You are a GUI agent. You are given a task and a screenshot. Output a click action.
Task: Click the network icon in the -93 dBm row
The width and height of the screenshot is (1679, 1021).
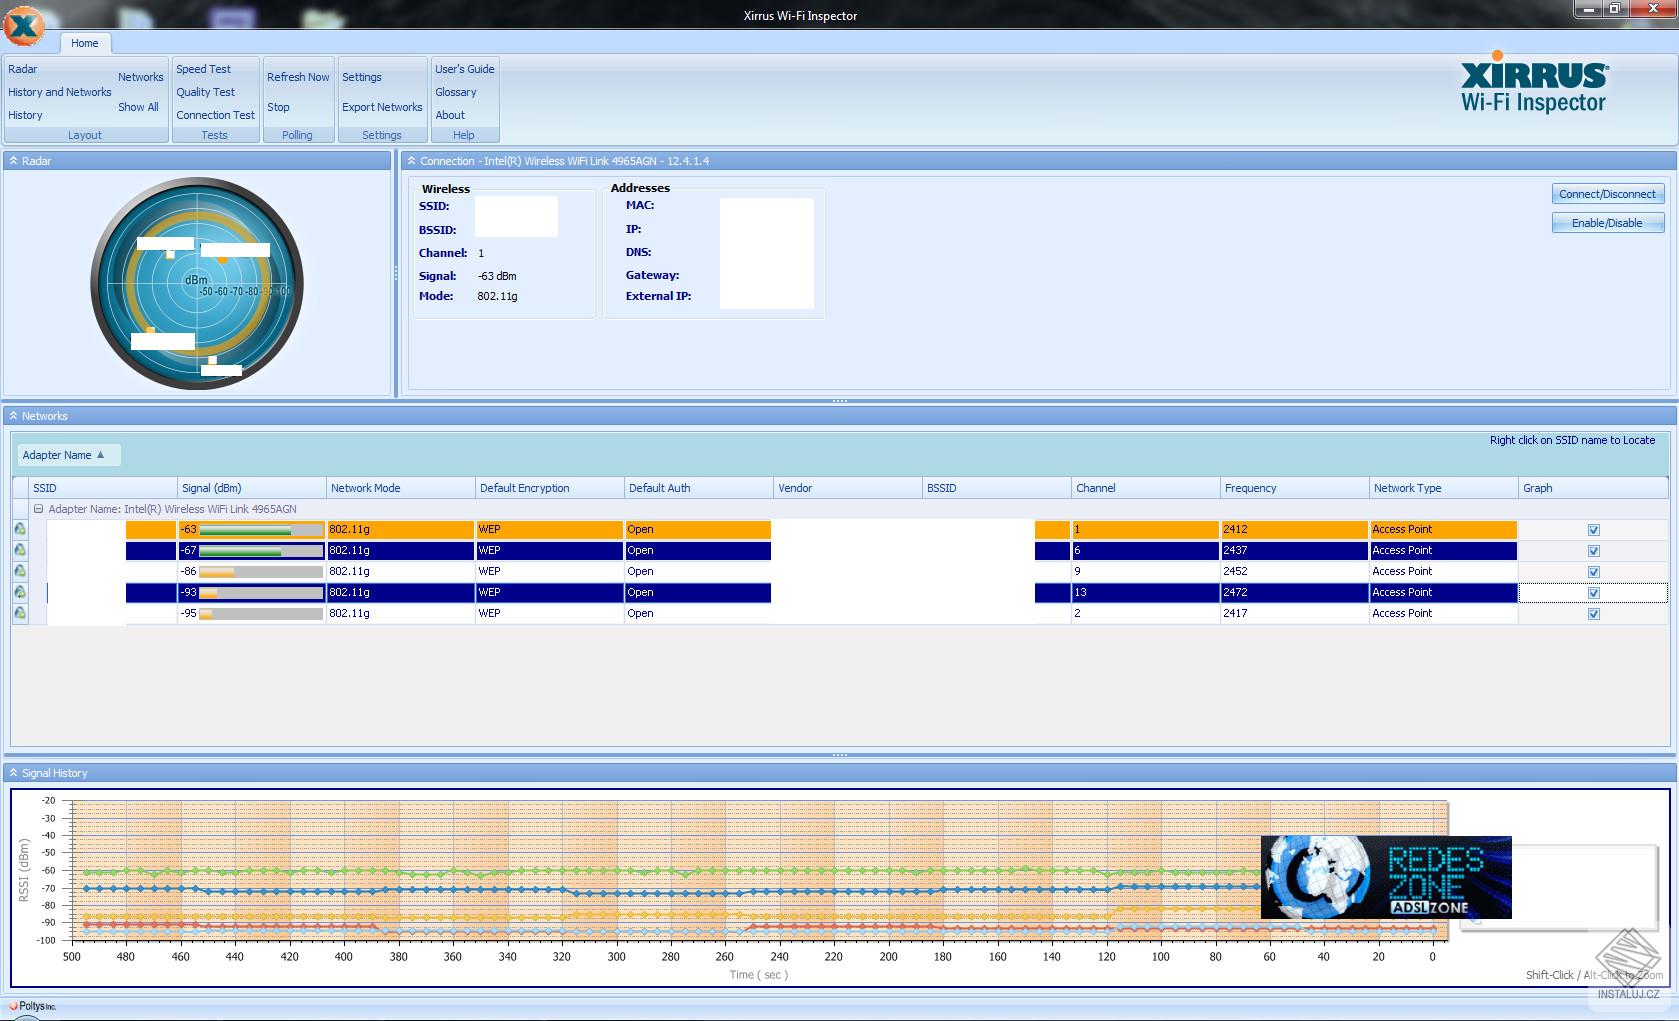20,592
